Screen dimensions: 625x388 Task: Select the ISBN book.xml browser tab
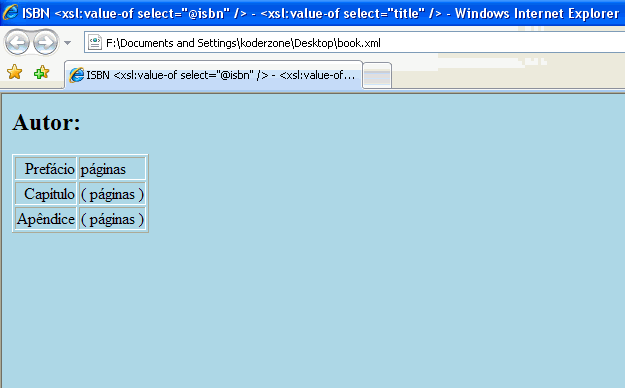[x=213, y=75]
